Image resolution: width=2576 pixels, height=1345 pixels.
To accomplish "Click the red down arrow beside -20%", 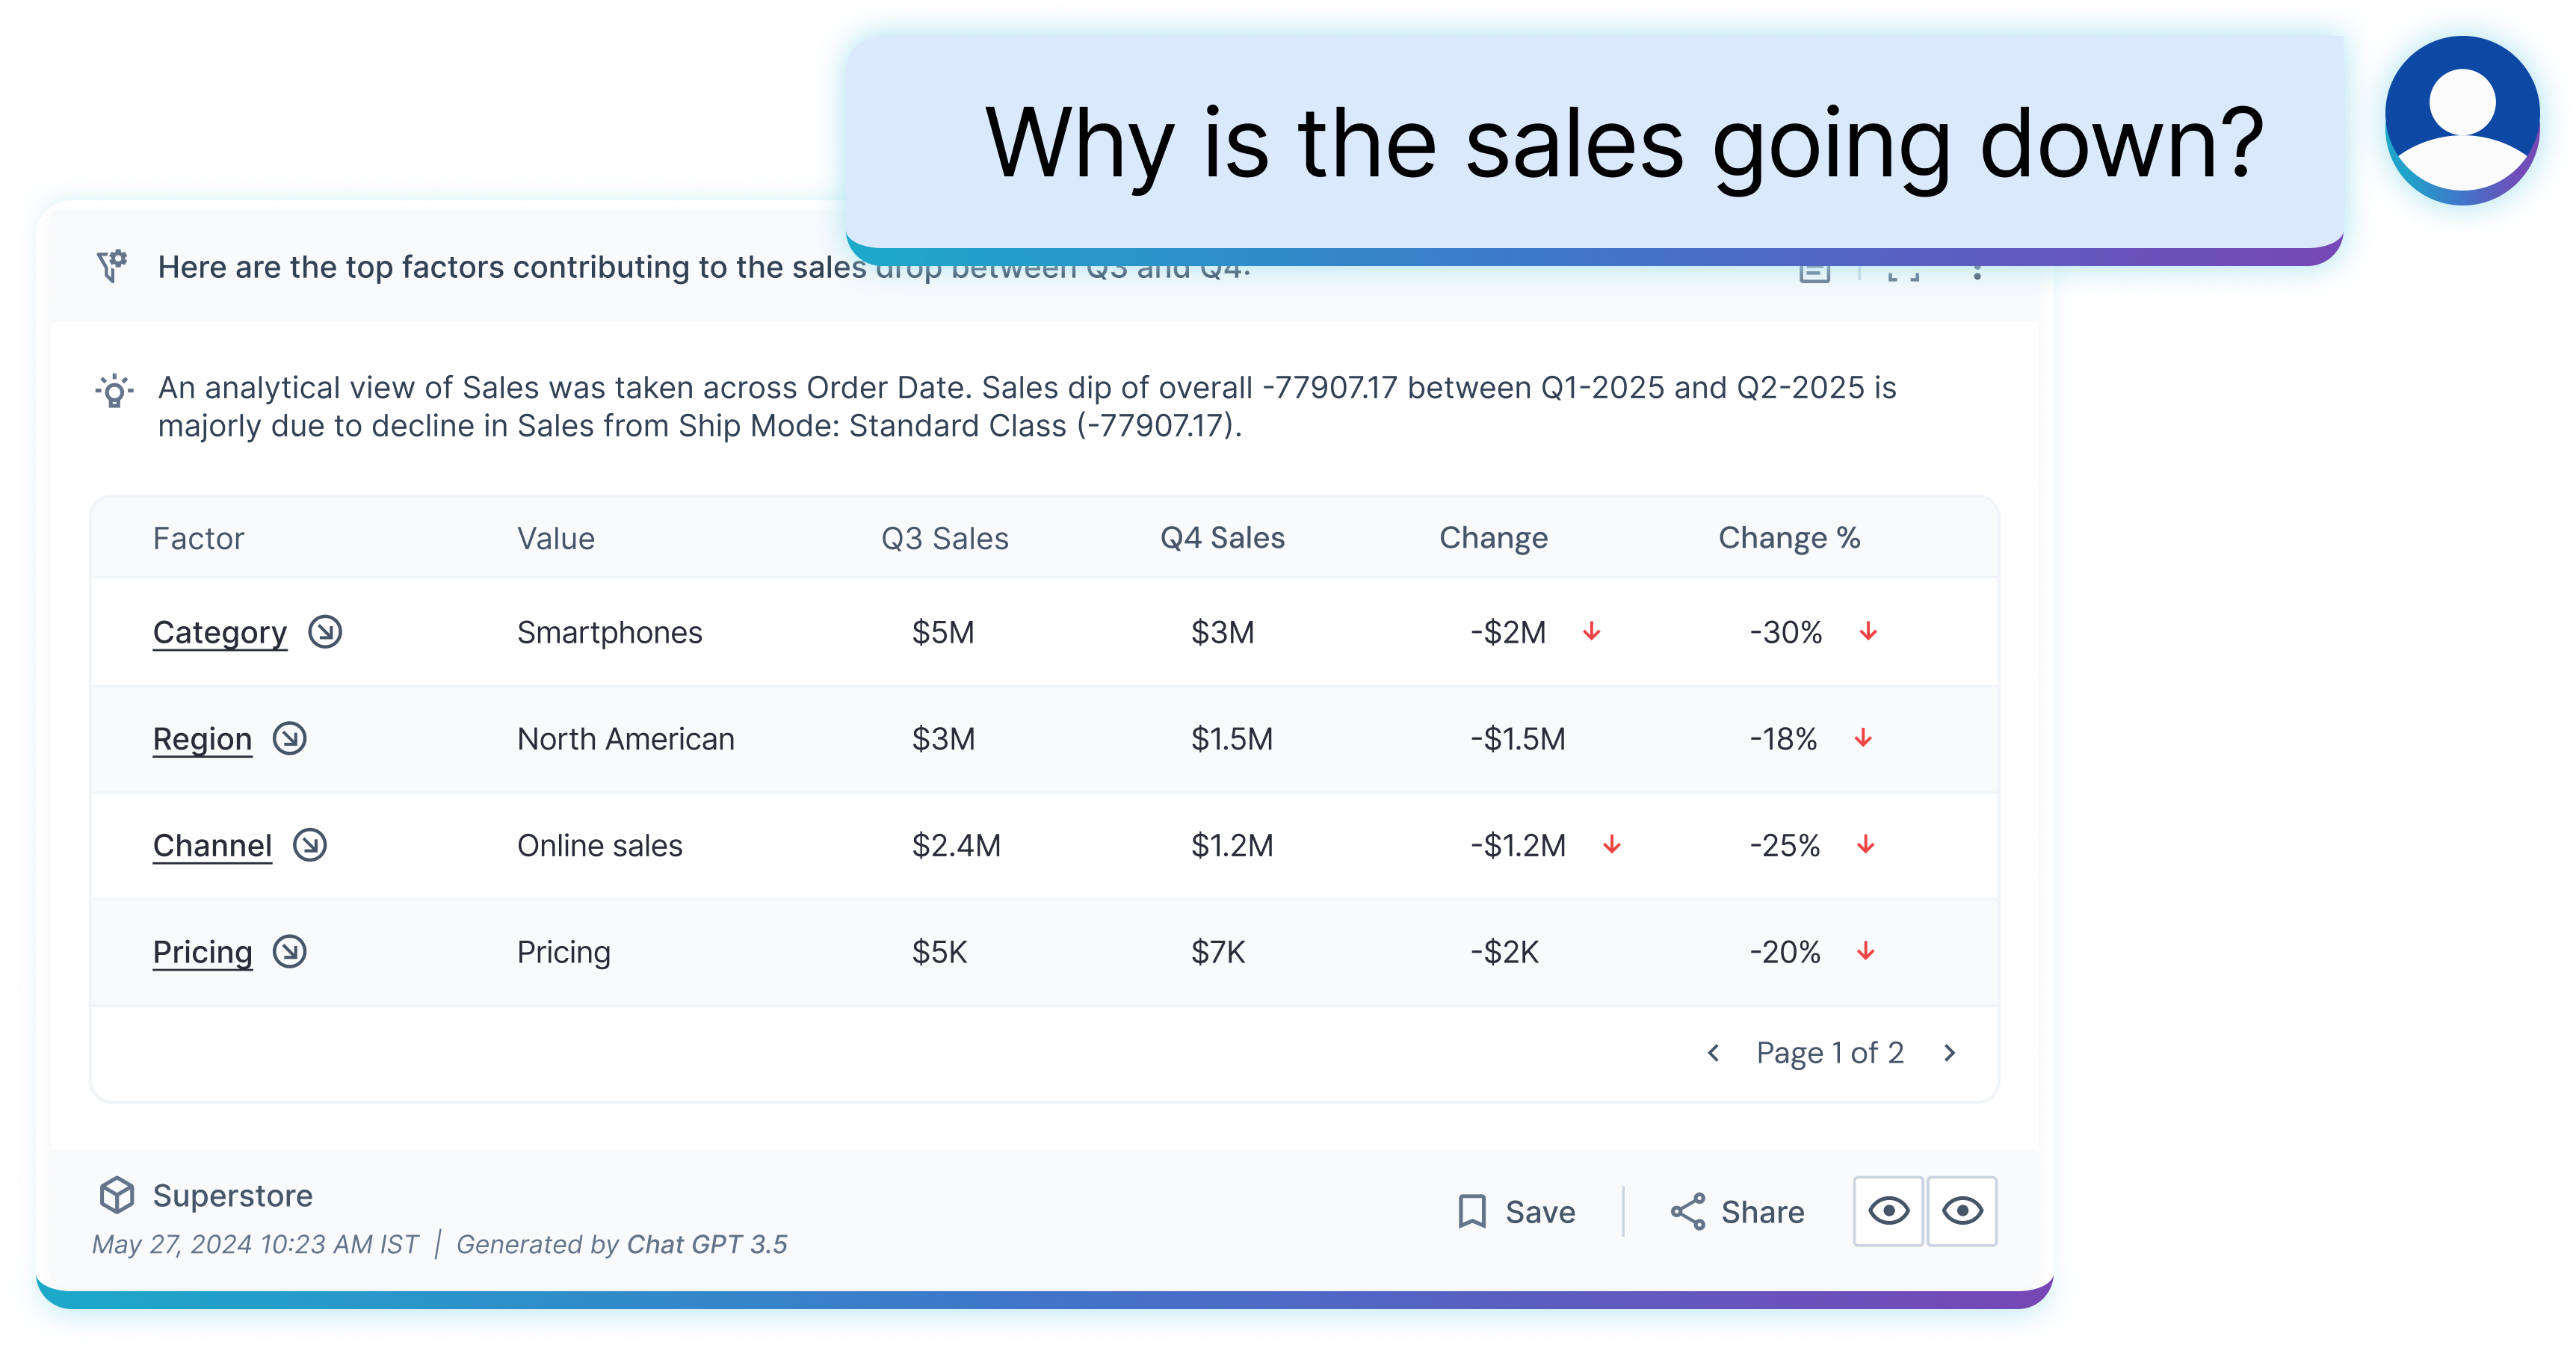I will [1866, 951].
